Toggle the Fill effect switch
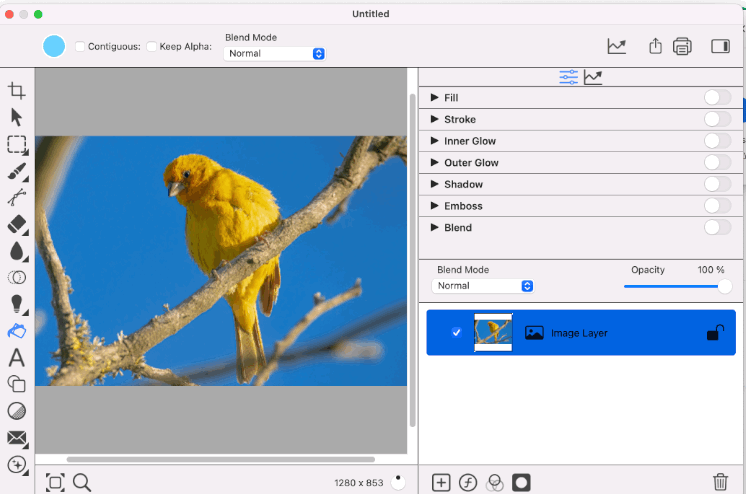This screenshot has height=494, width=746. tap(717, 98)
